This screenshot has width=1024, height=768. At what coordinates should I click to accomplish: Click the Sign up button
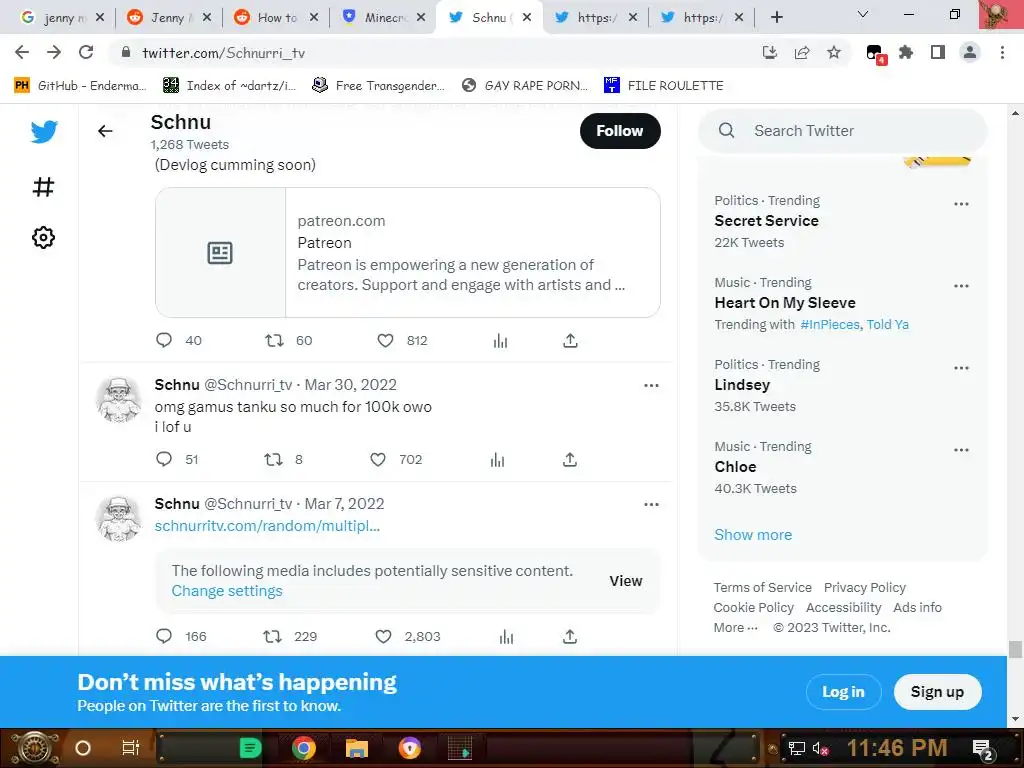(937, 692)
